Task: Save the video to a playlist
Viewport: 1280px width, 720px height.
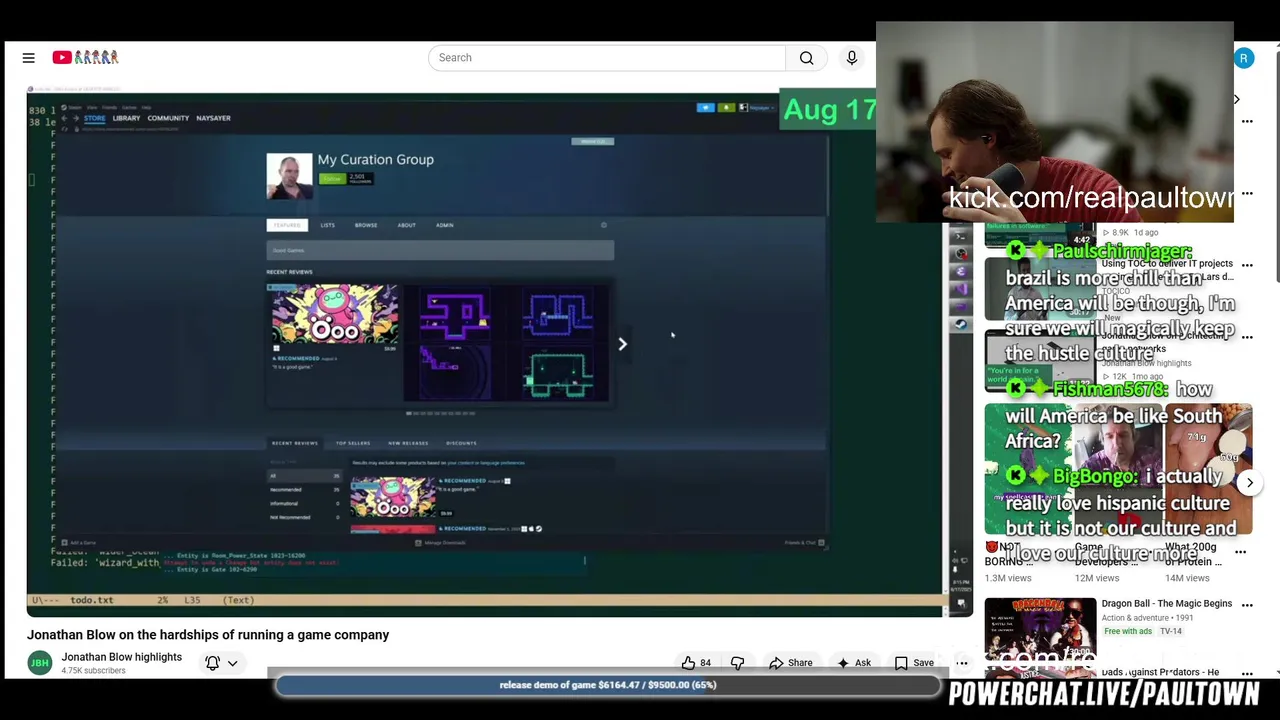Action: [914, 663]
